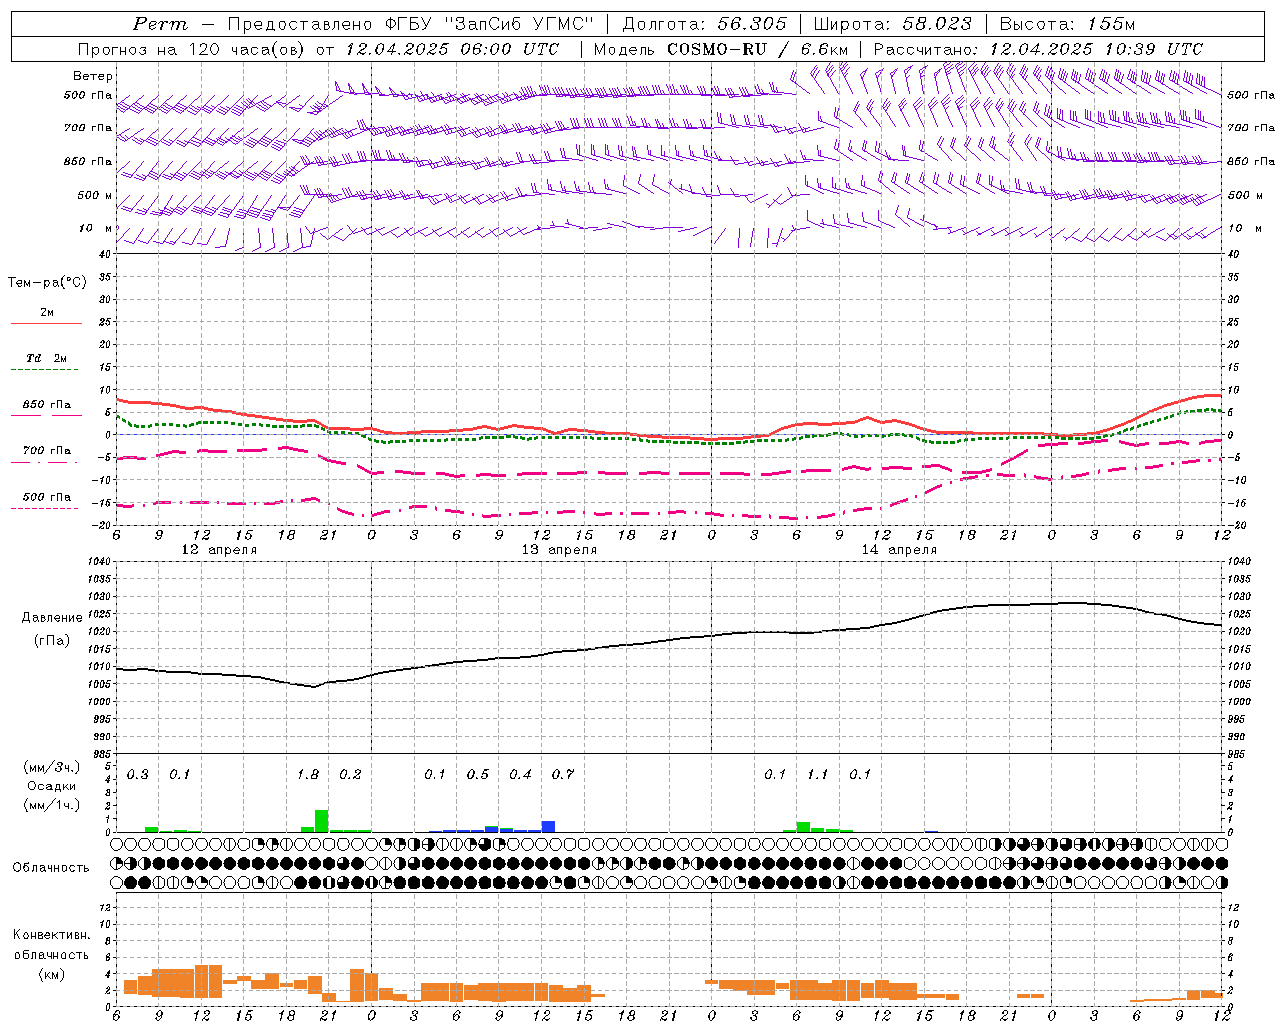Click the tallest blue precipitation bar

click(x=548, y=827)
